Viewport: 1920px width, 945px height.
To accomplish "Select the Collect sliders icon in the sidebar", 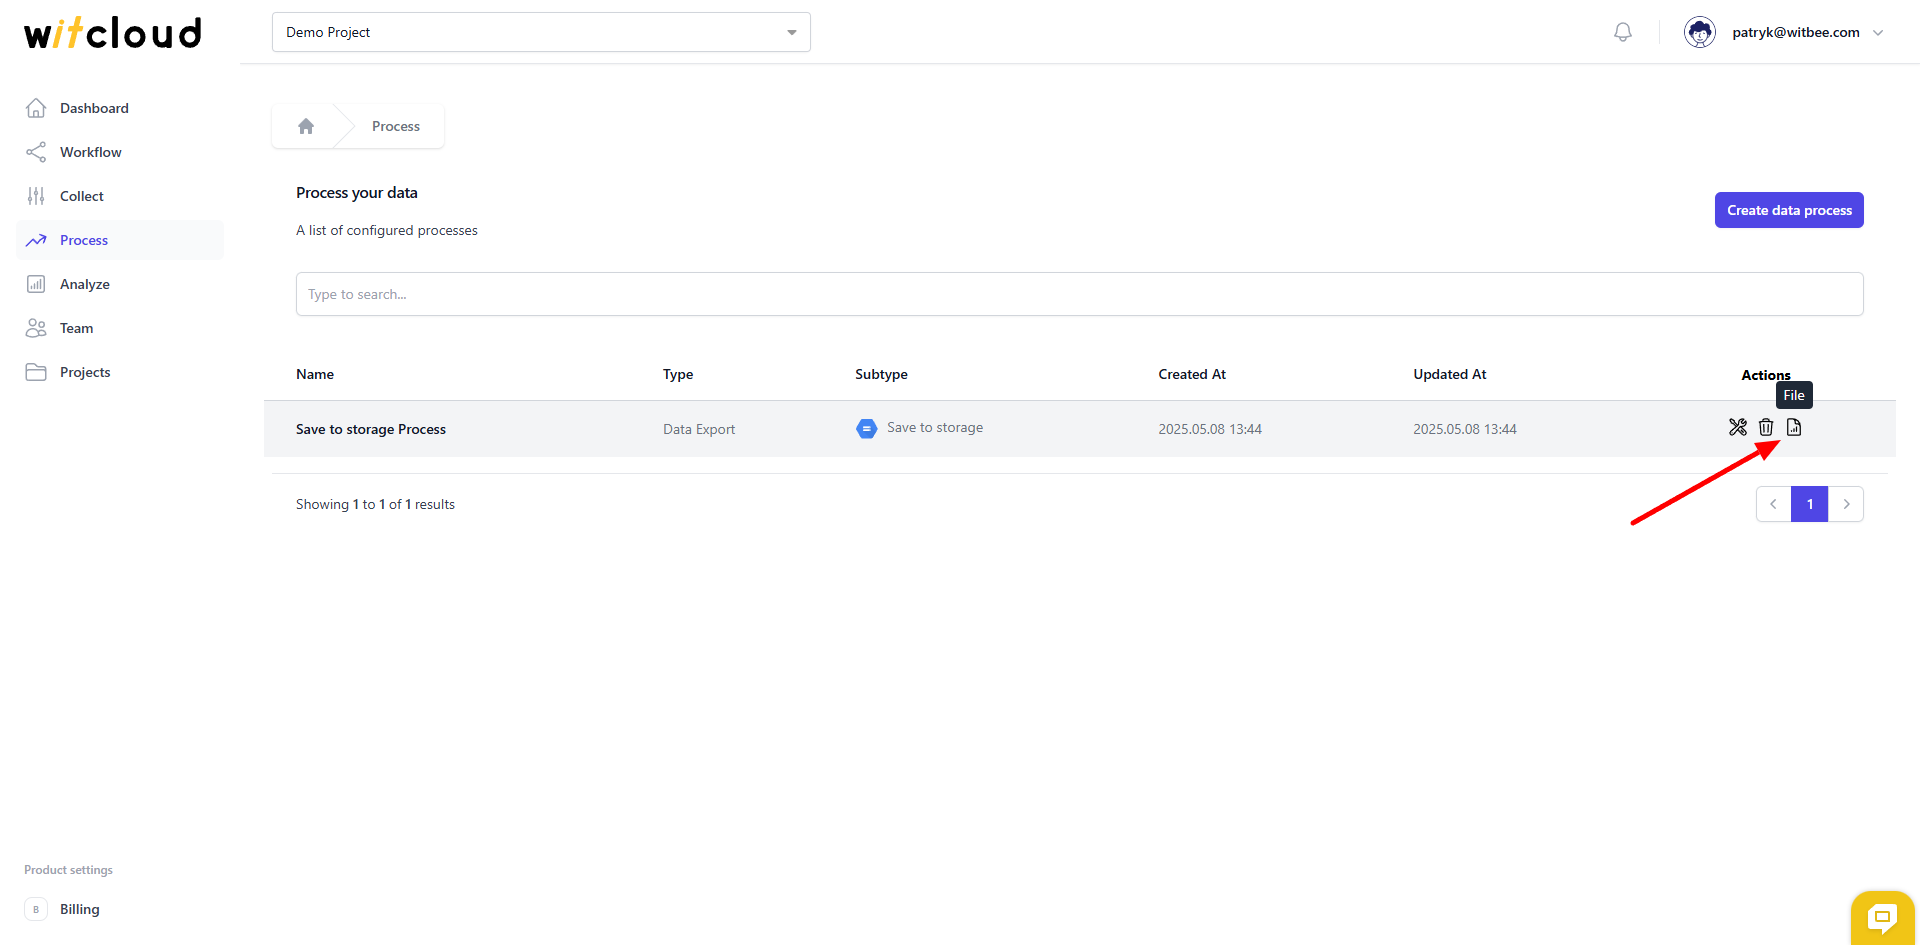I will (36, 195).
